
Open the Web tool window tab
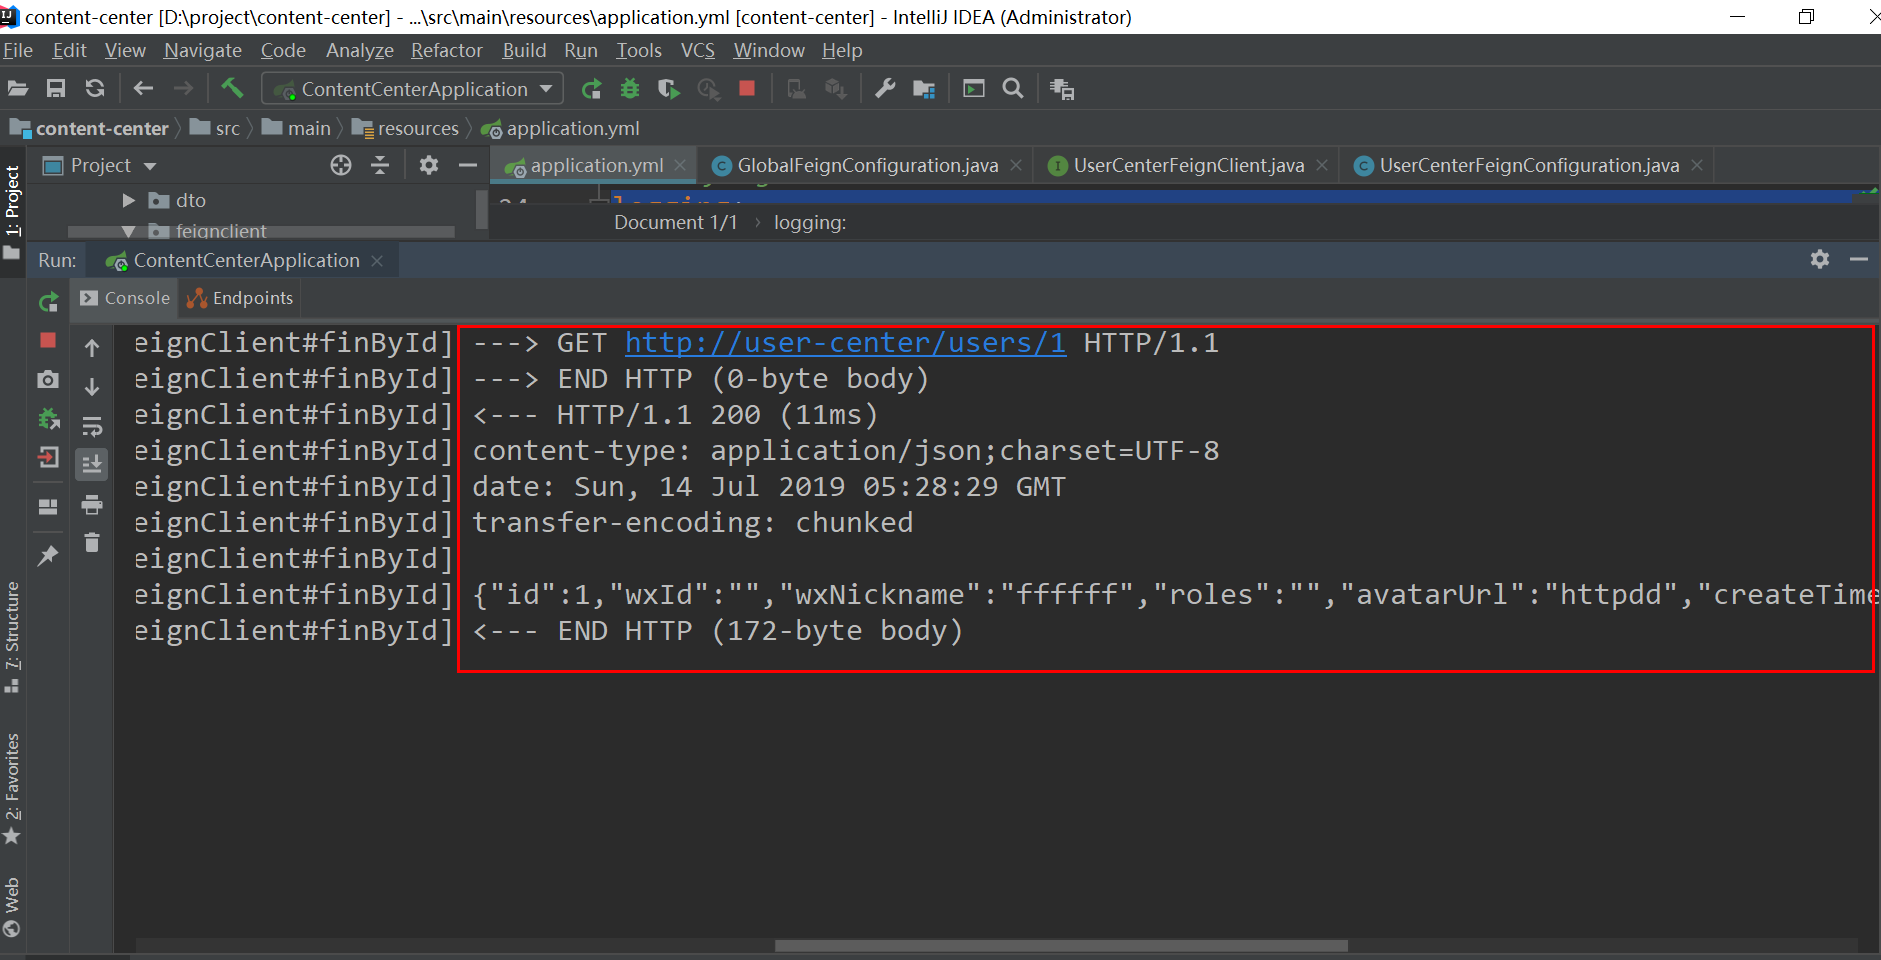pos(12,908)
